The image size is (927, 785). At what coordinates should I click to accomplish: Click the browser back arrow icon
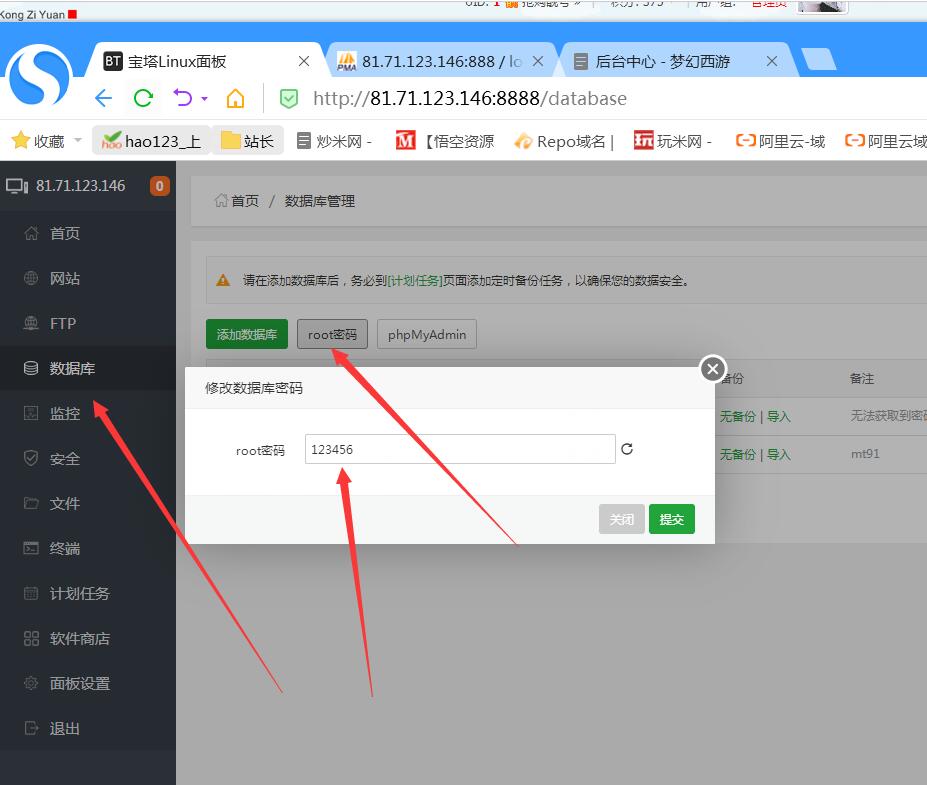(x=103, y=98)
